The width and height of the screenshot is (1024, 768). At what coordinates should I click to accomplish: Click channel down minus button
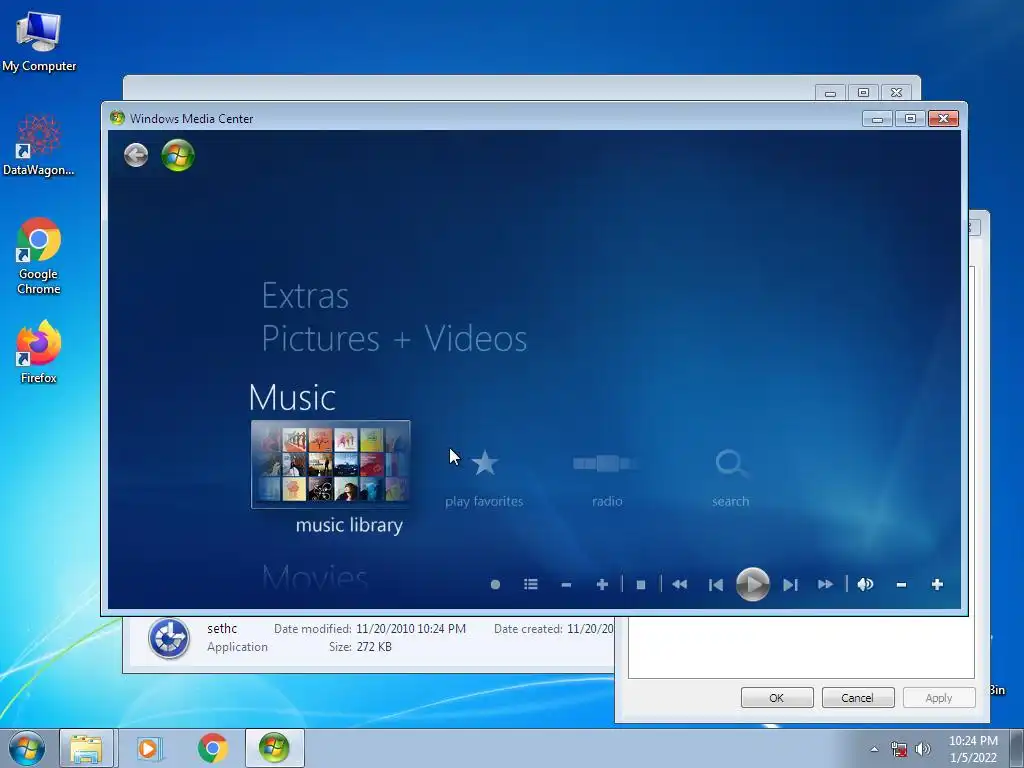coord(566,584)
